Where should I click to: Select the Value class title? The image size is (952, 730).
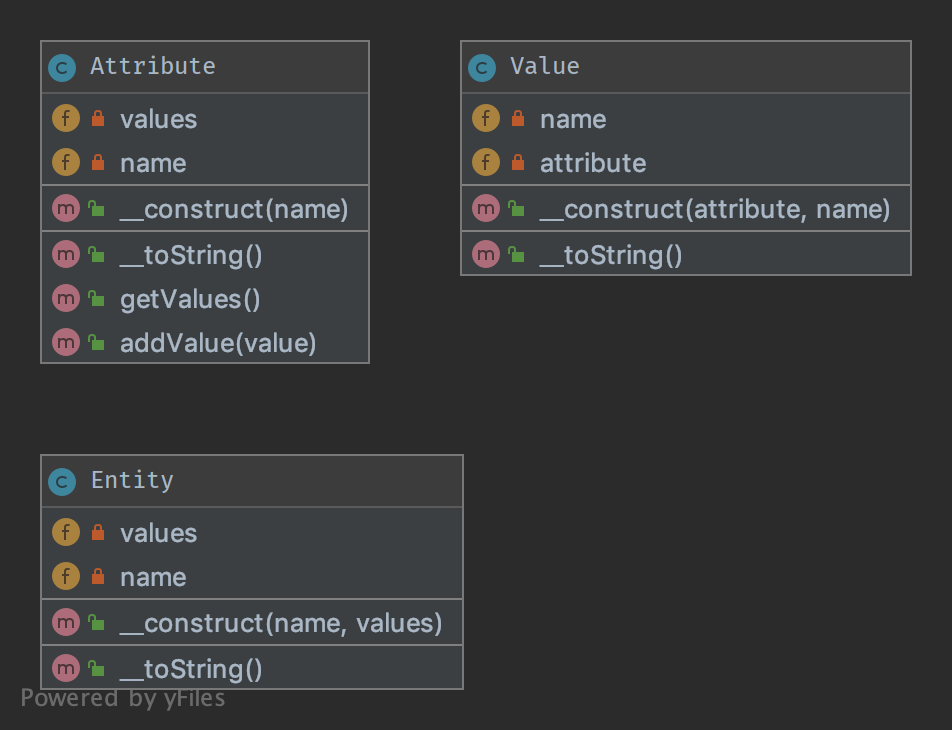pyautogui.click(x=545, y=66)
